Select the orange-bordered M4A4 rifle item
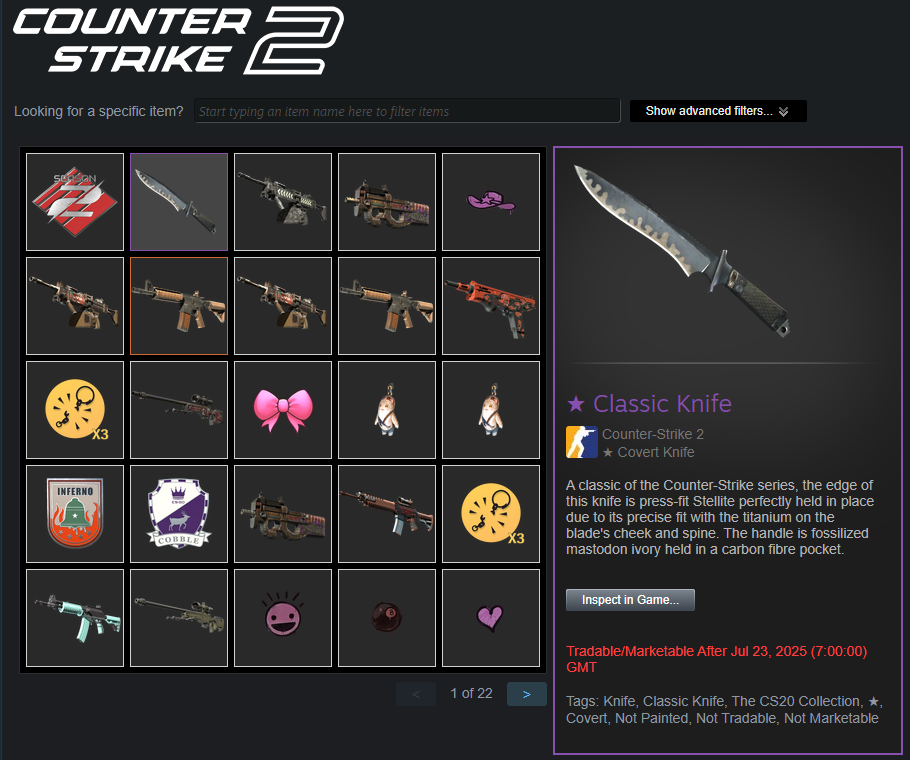Viewport: 910px width, 760px height. [179, 306]
